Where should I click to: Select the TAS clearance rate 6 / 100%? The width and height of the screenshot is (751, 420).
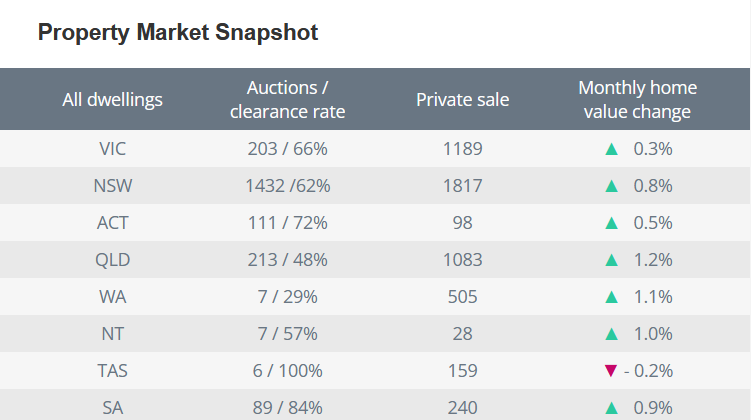tap(288, 371)
